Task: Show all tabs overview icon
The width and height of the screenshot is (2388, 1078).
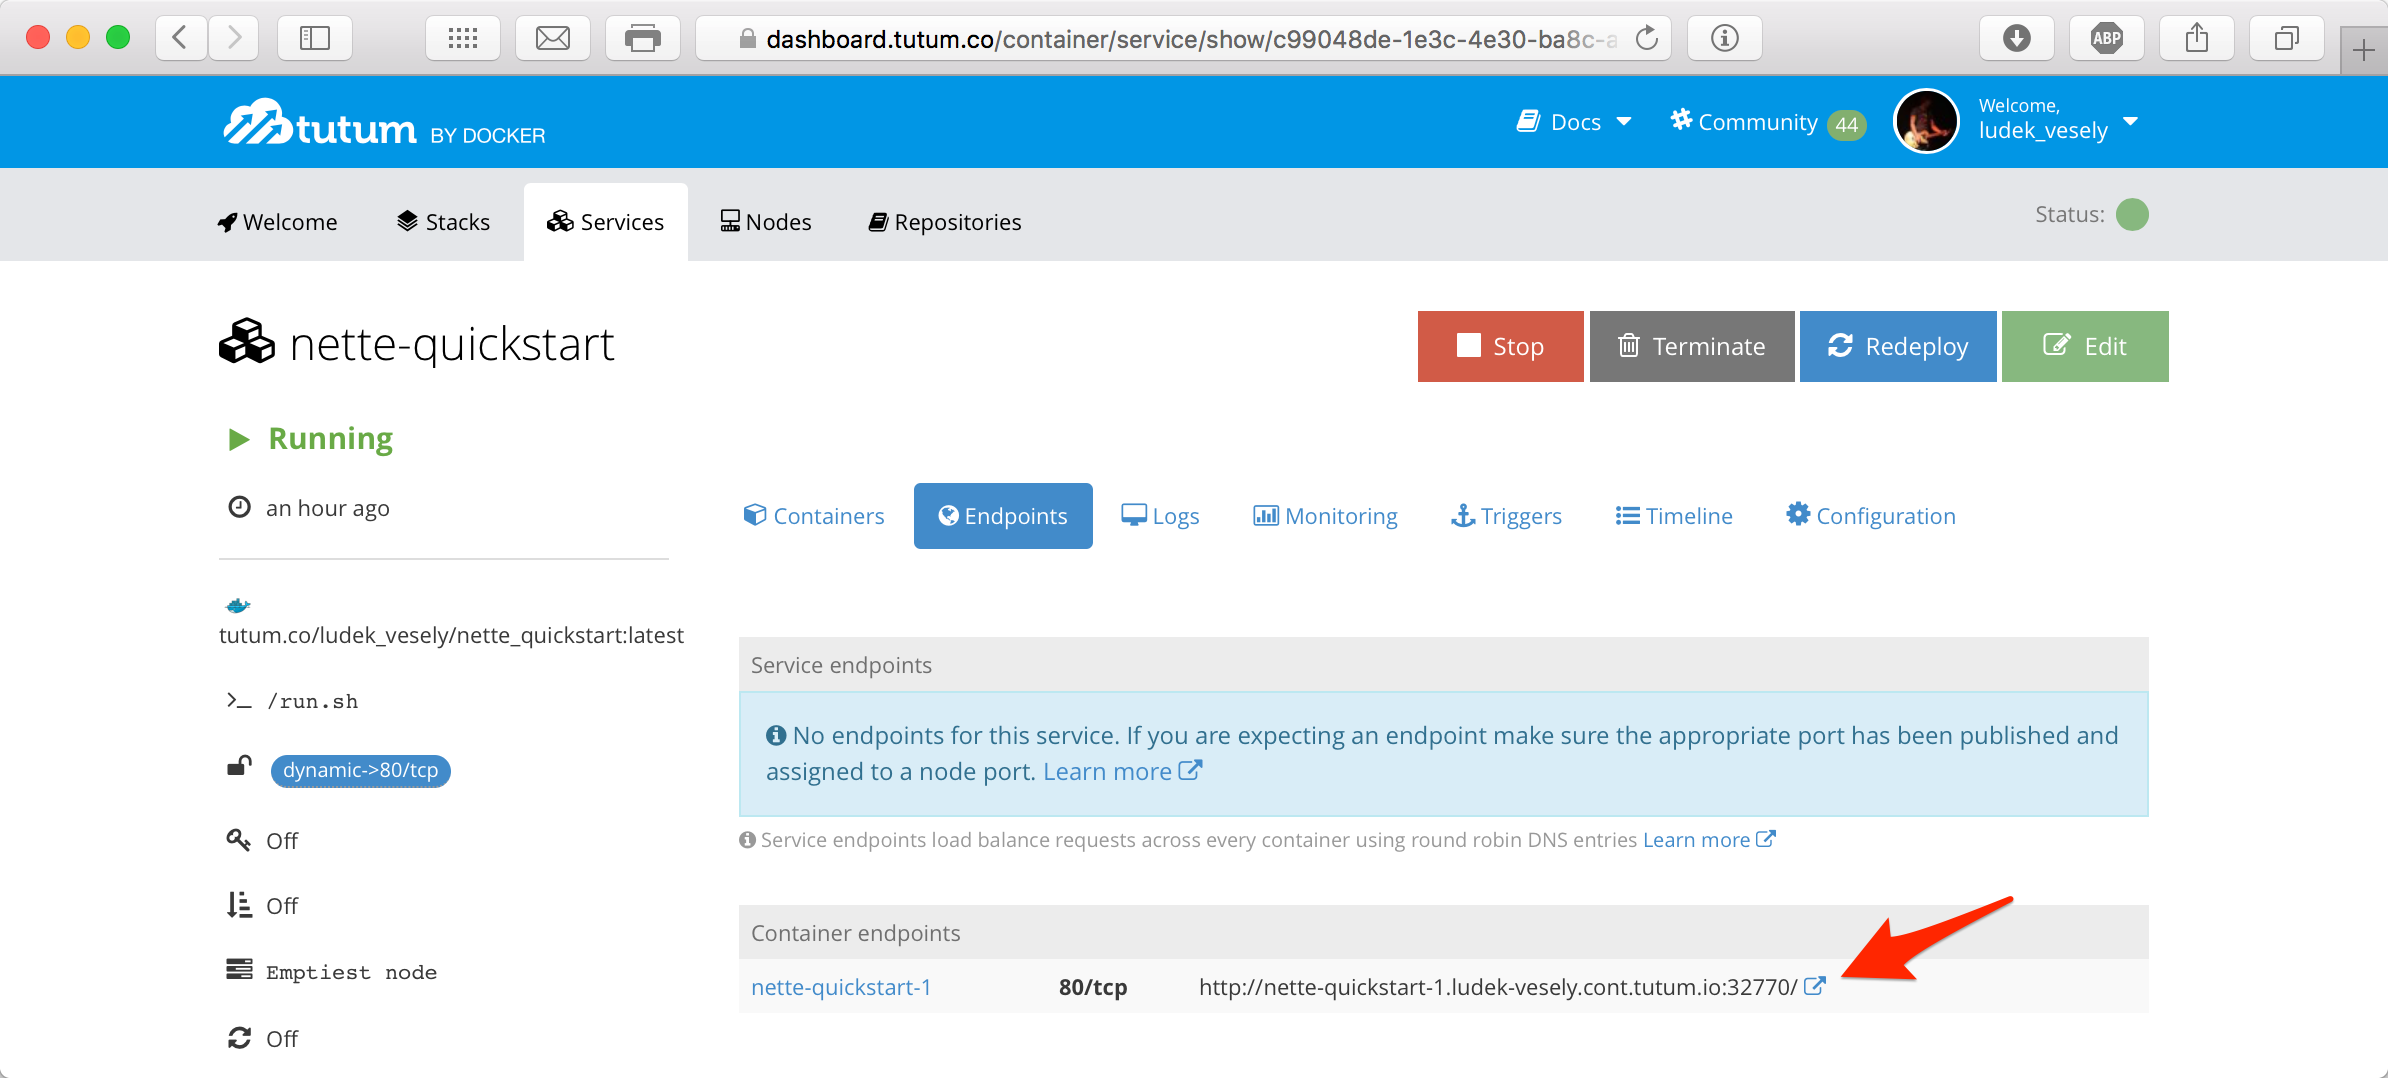Action: (2287, 38)
